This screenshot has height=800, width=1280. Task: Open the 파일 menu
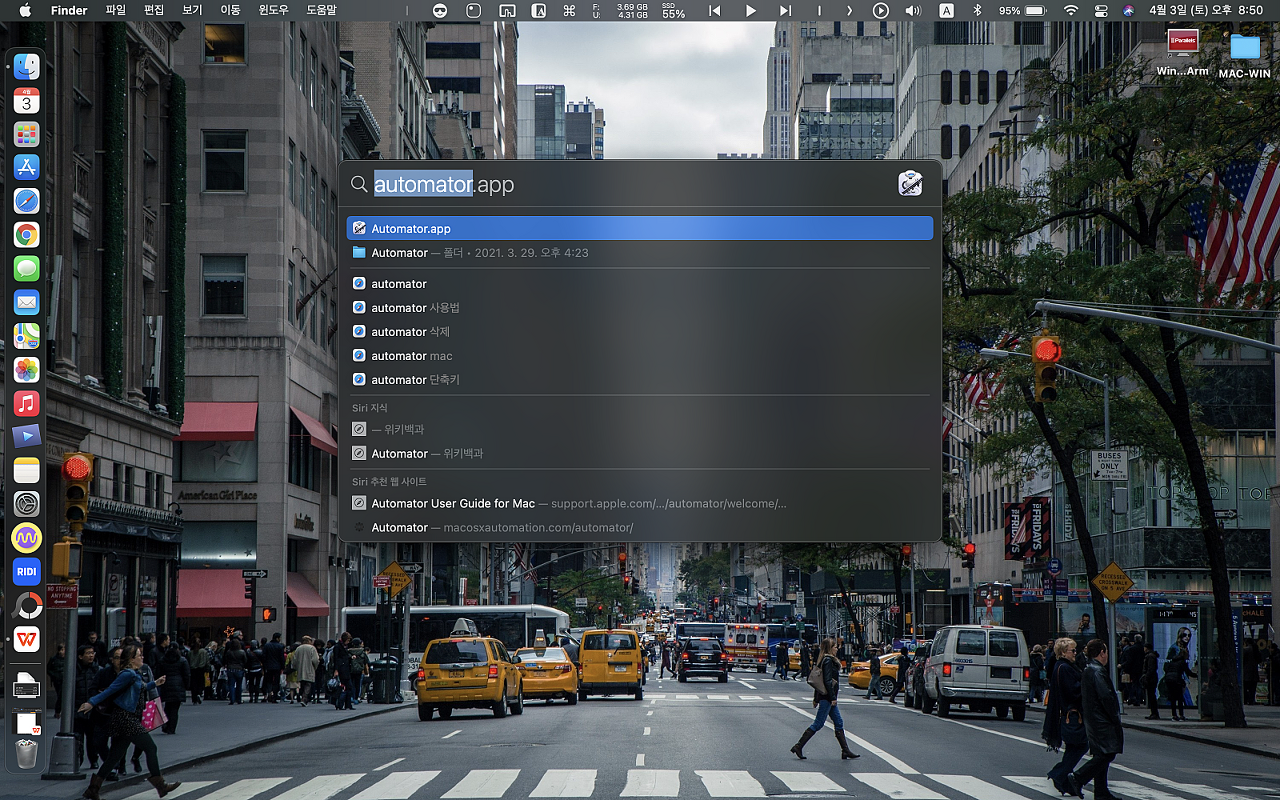(116, 10)
